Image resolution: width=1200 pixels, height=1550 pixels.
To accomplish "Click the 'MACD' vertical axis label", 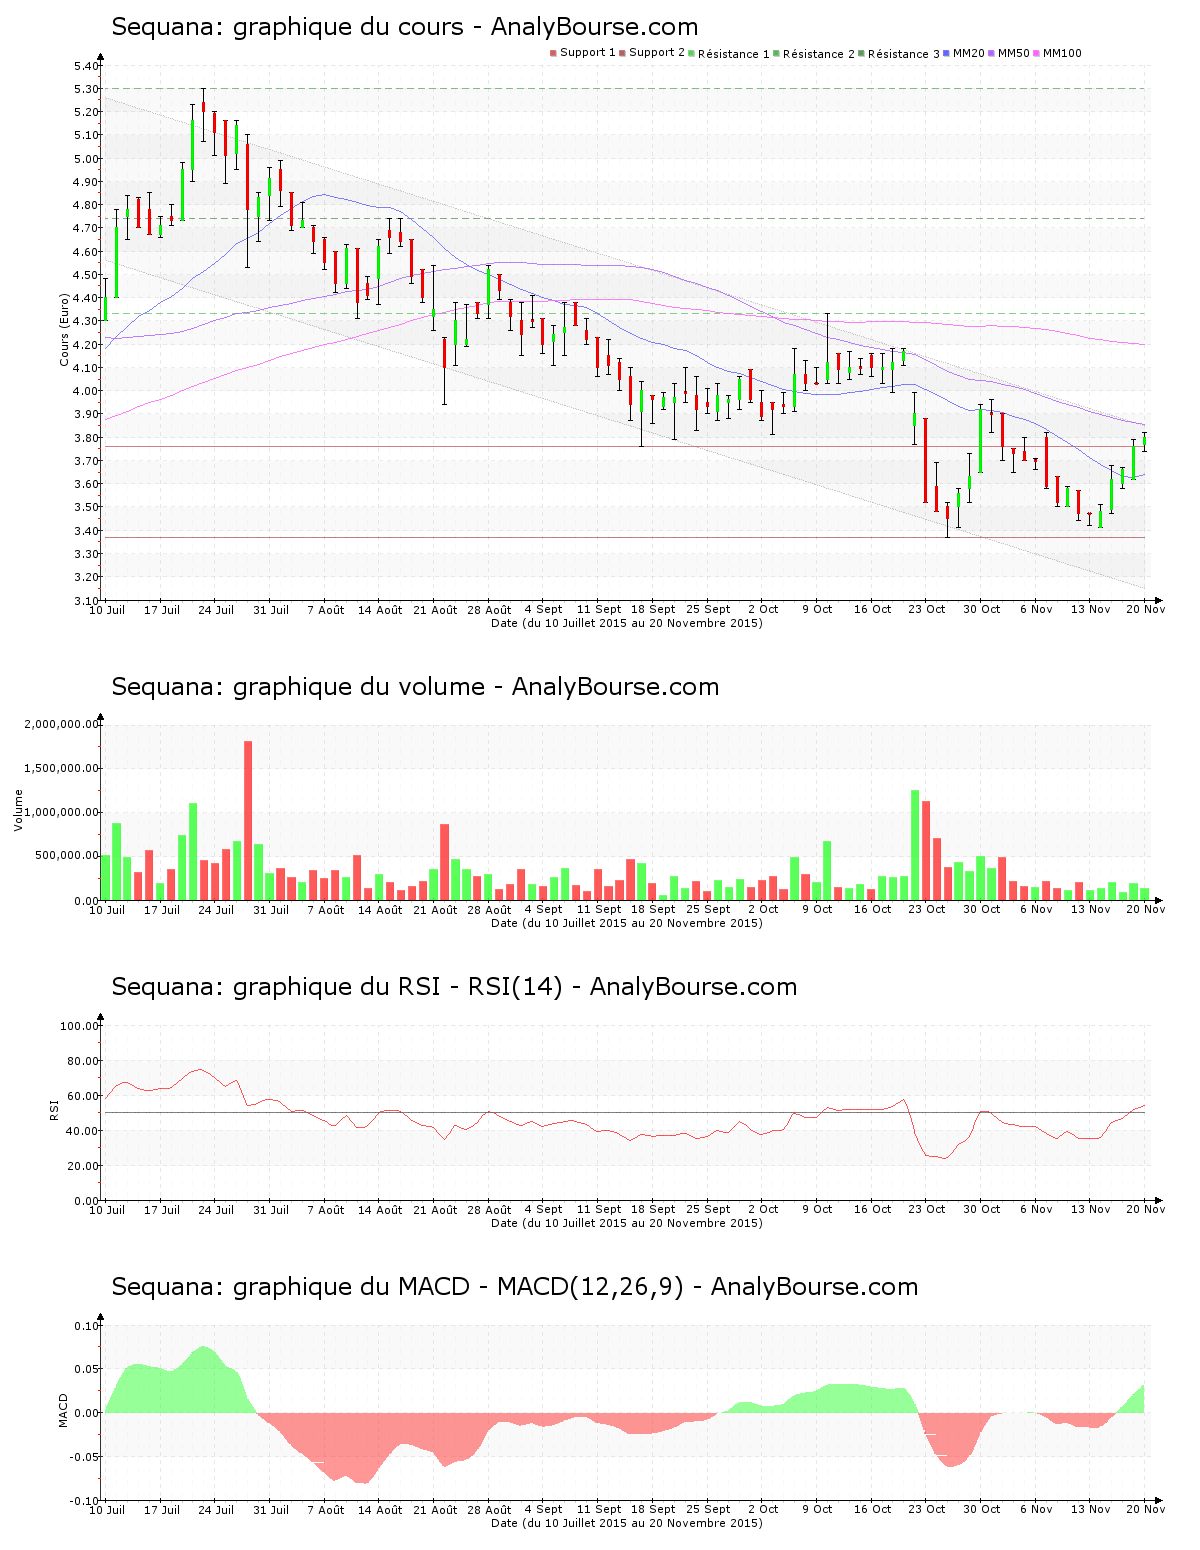I will 64,1410.
